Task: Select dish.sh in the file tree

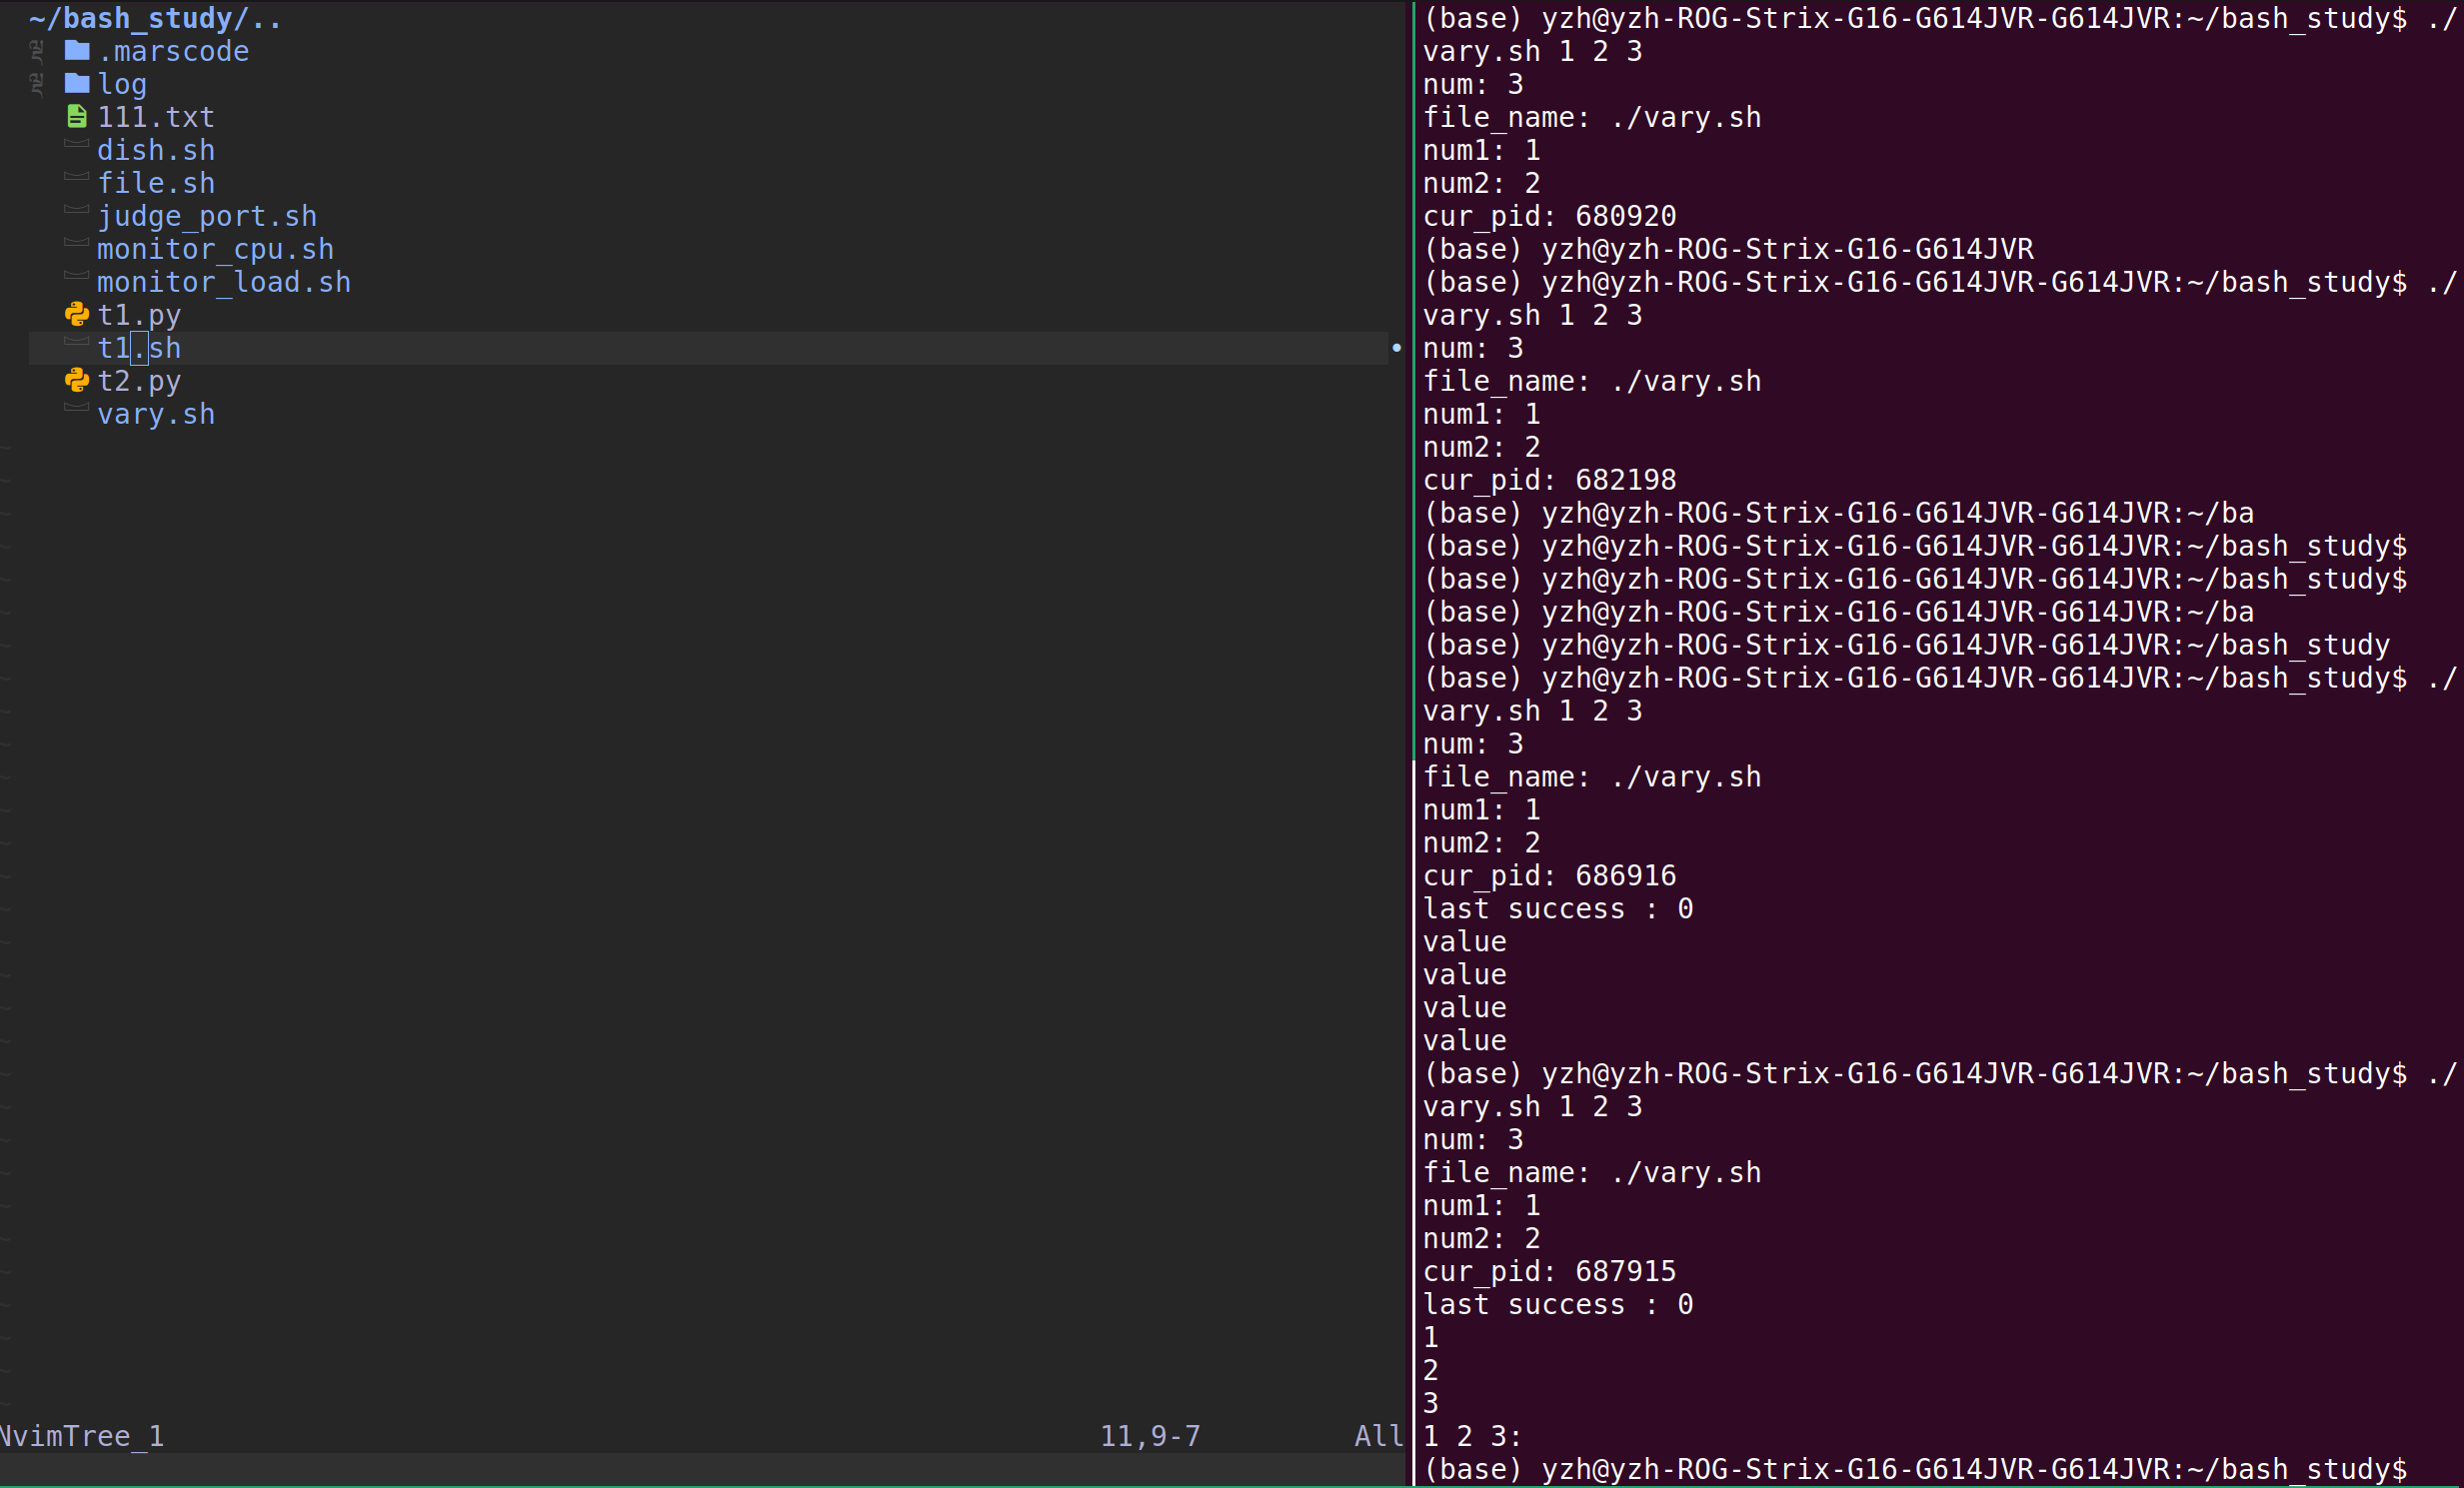Action: click(155, 150)
